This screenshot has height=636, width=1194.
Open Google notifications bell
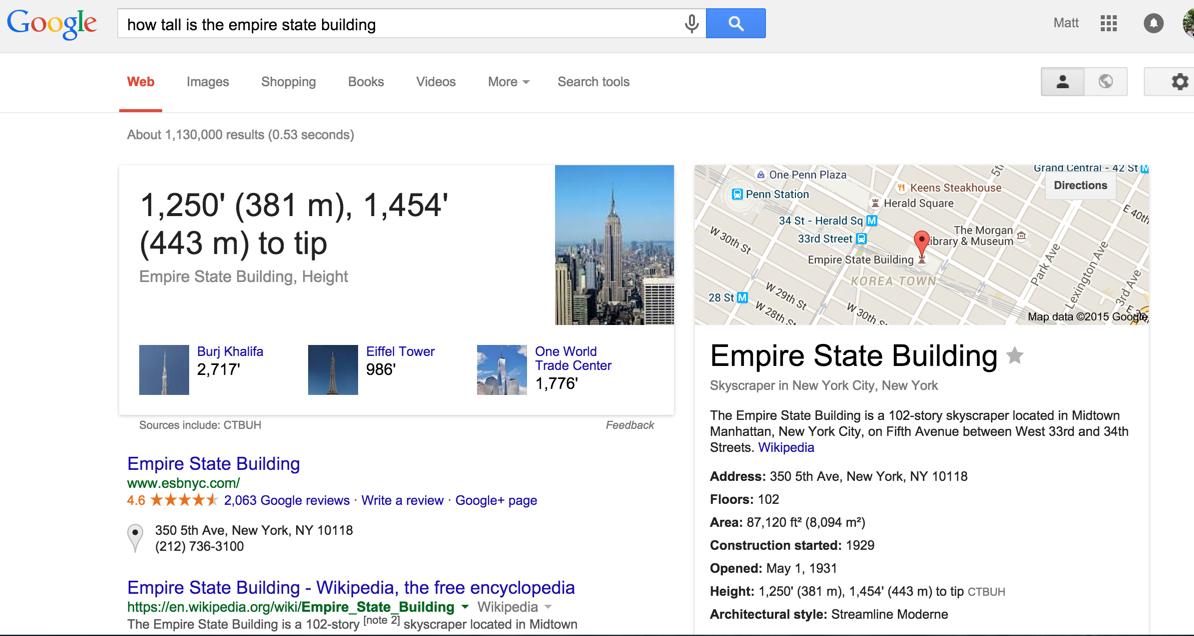coord(1154,23)
